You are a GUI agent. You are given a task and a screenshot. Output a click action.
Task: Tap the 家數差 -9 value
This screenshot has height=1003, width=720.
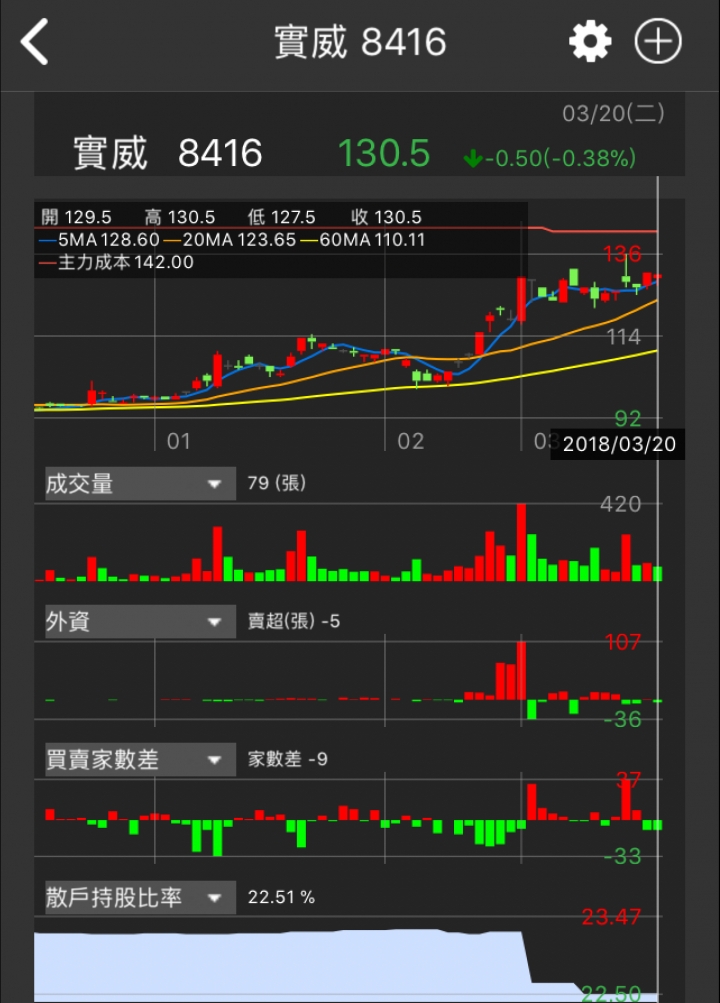[x=288, y=759]
